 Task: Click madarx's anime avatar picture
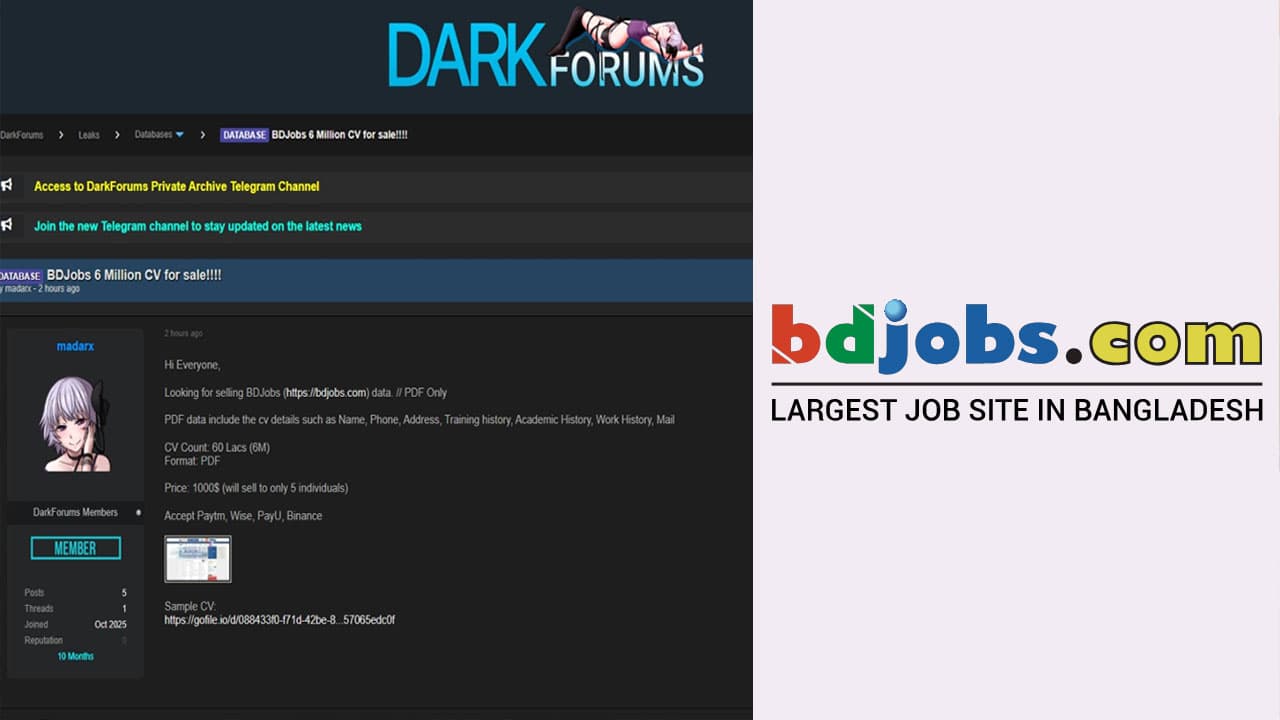(x=75, y=424)
